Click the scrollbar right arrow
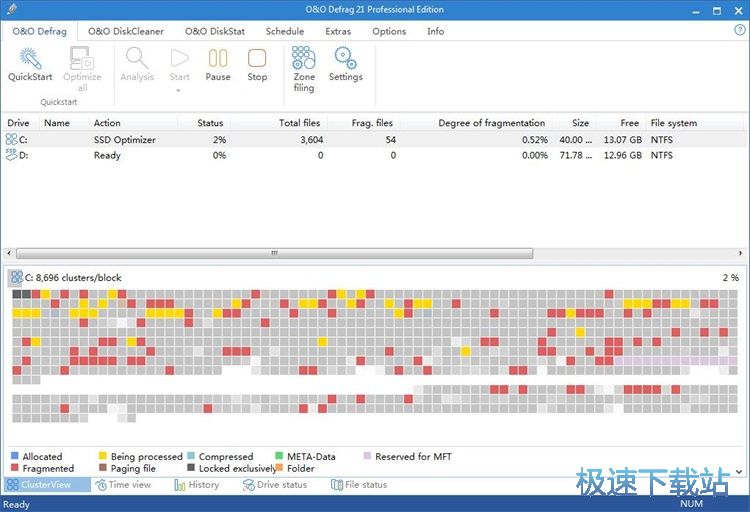 pyautogui.click(x=740, y=253)
